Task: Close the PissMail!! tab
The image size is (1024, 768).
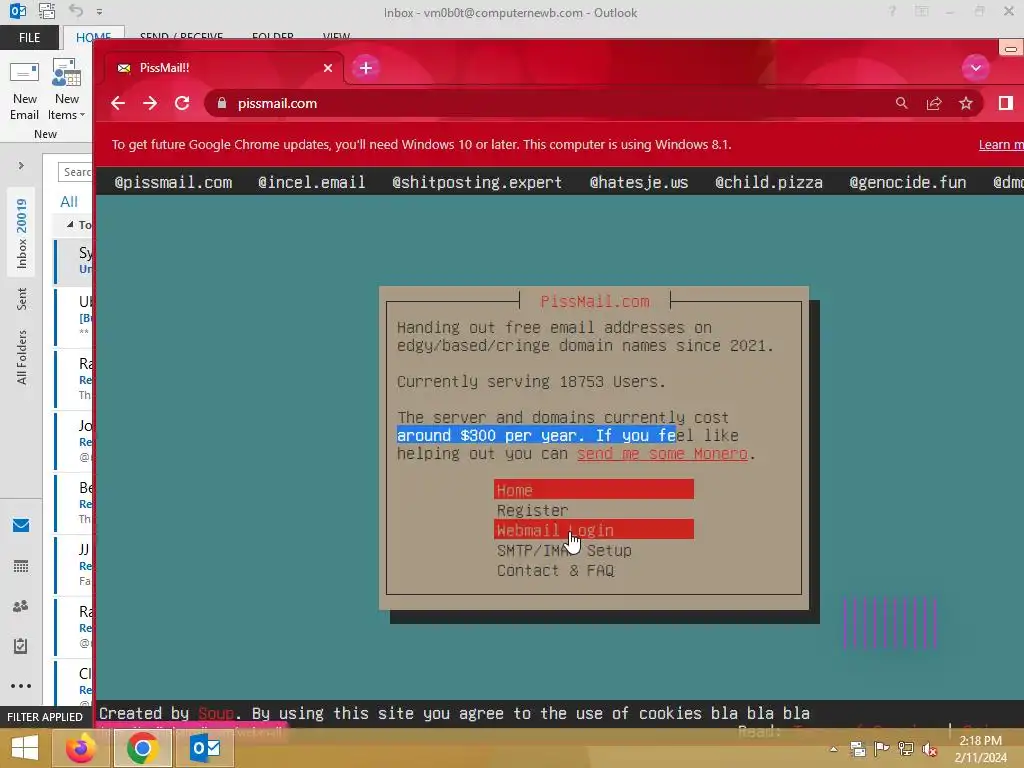Action: pos(328,68)
